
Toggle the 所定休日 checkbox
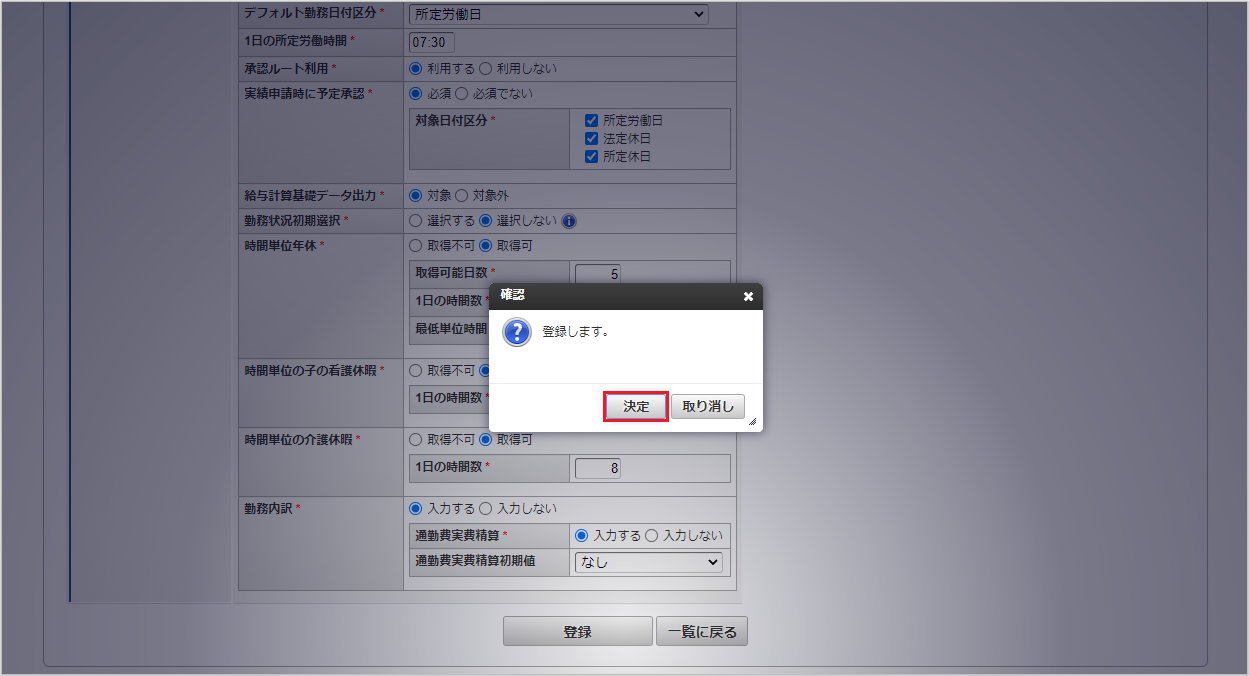click(x=591, y=157)
